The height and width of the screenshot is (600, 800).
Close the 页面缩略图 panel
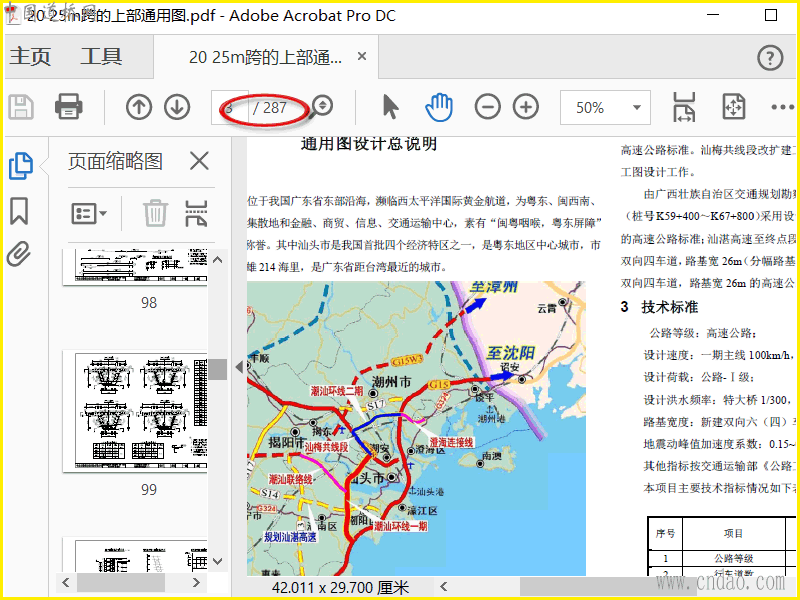pos(199,161)
